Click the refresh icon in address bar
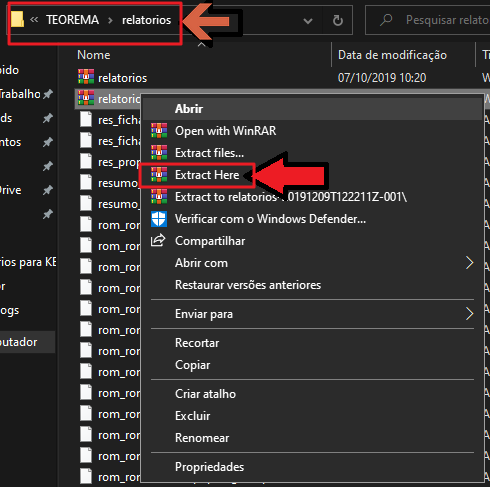This screenshot has width=490, height=487. [338, 20]
